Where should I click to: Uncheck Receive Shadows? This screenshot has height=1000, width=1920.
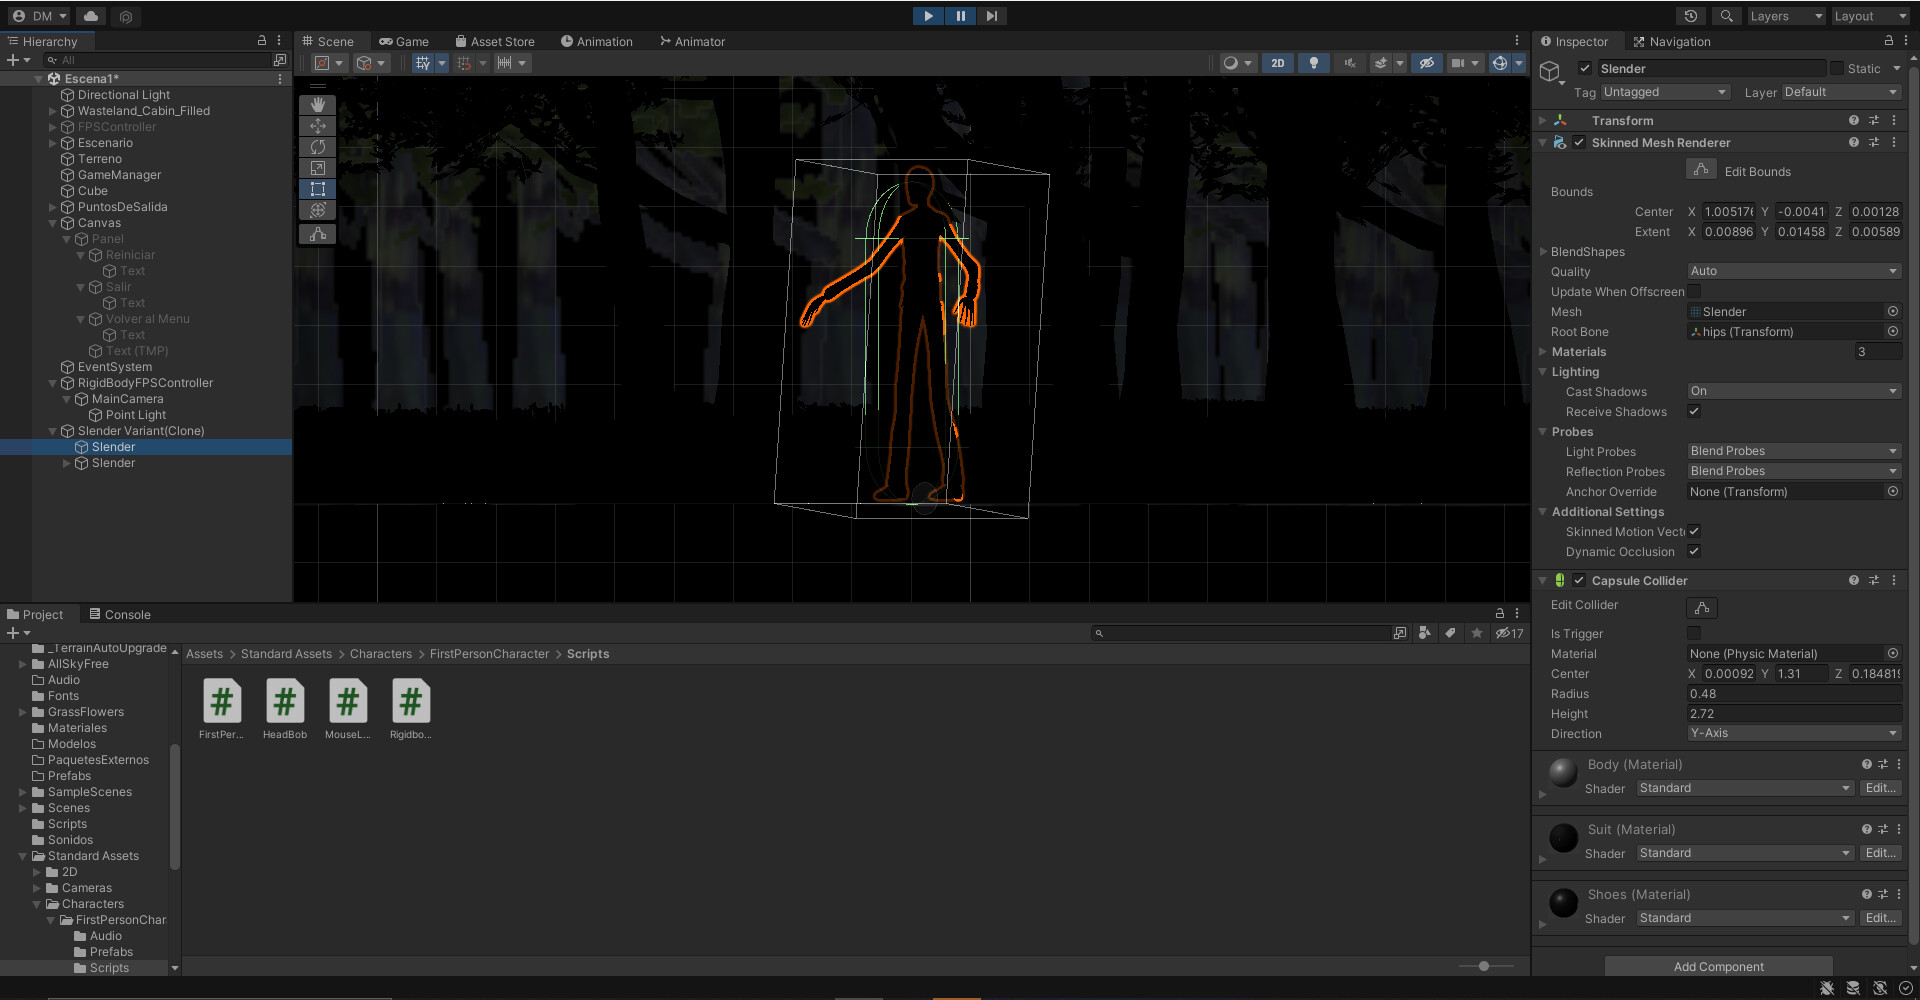(x=1694, y=411)
